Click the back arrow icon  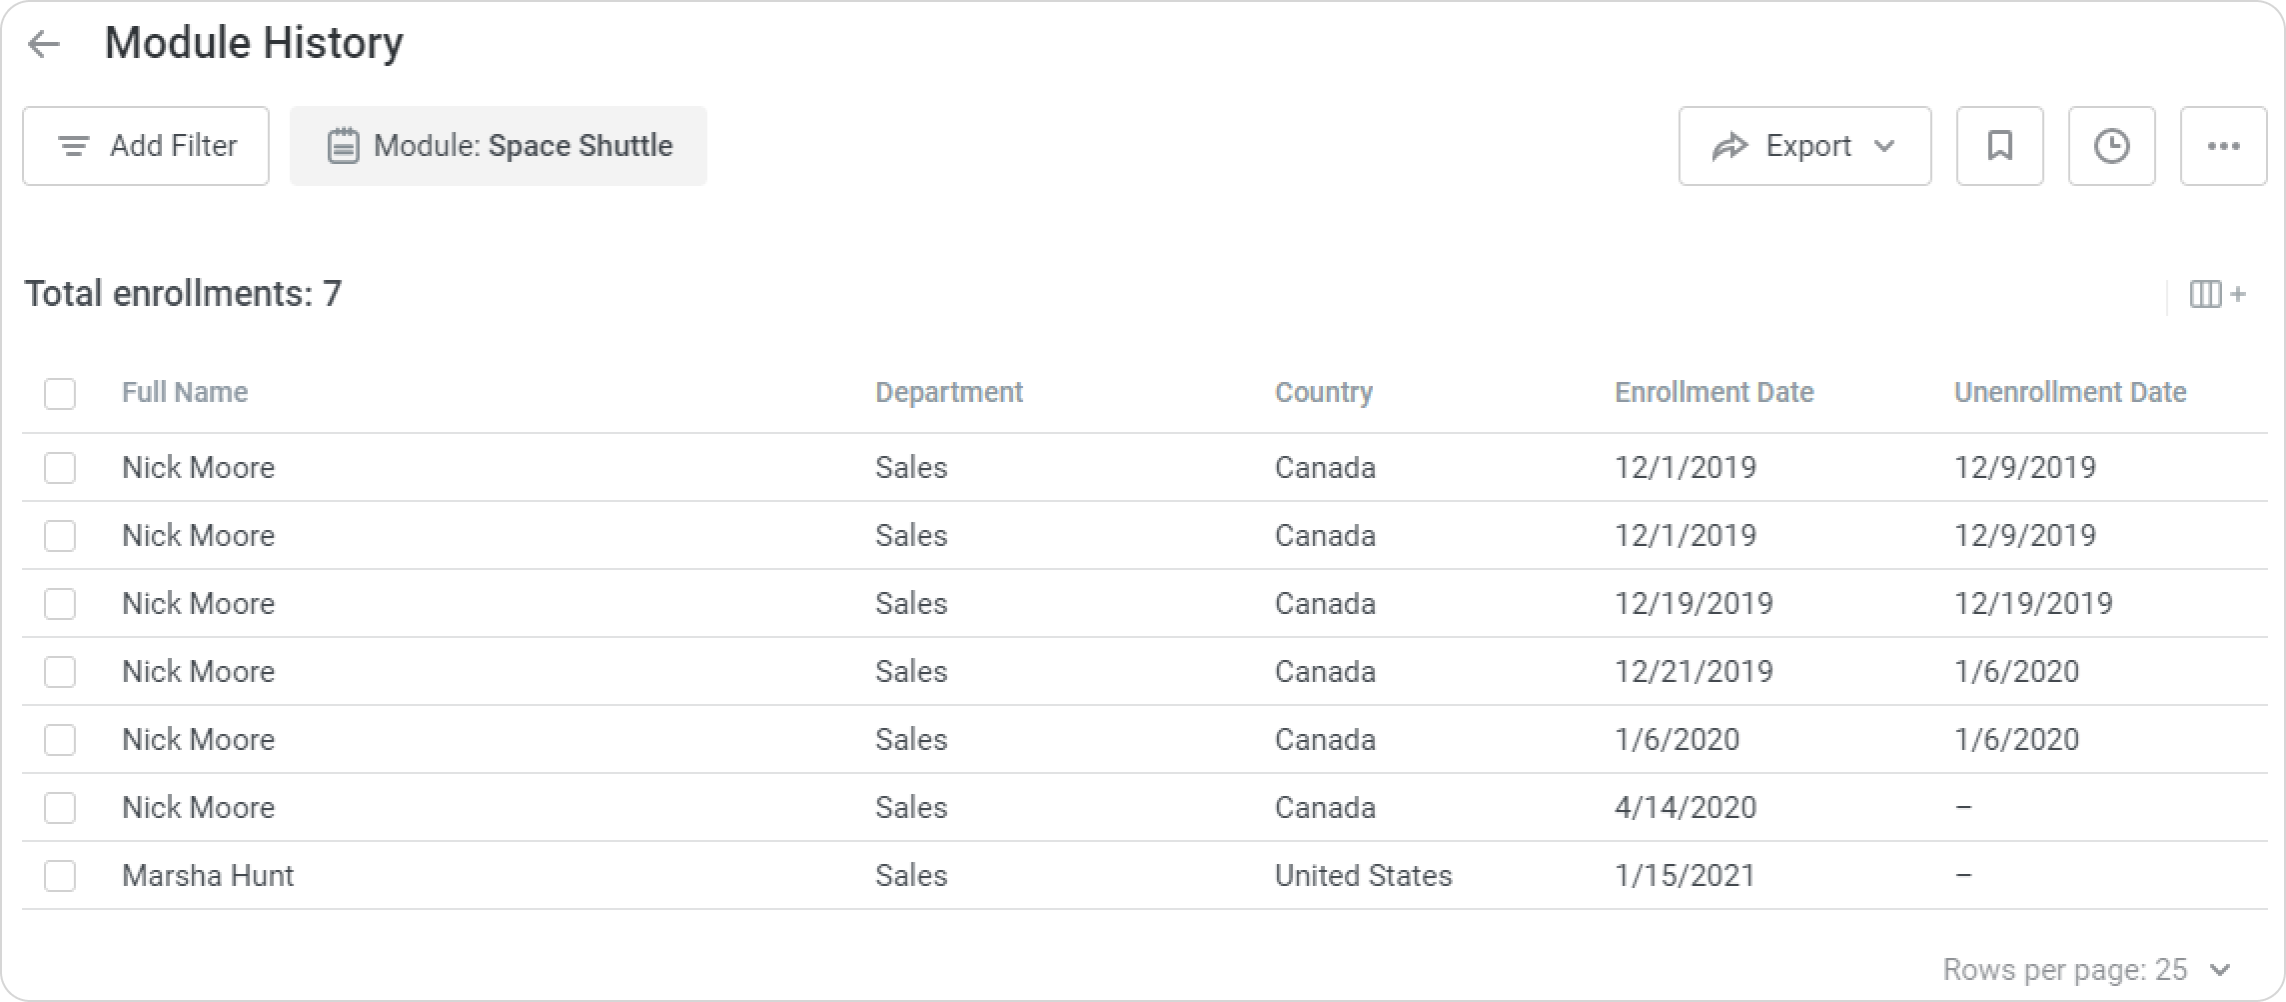[x=45, y=44]
